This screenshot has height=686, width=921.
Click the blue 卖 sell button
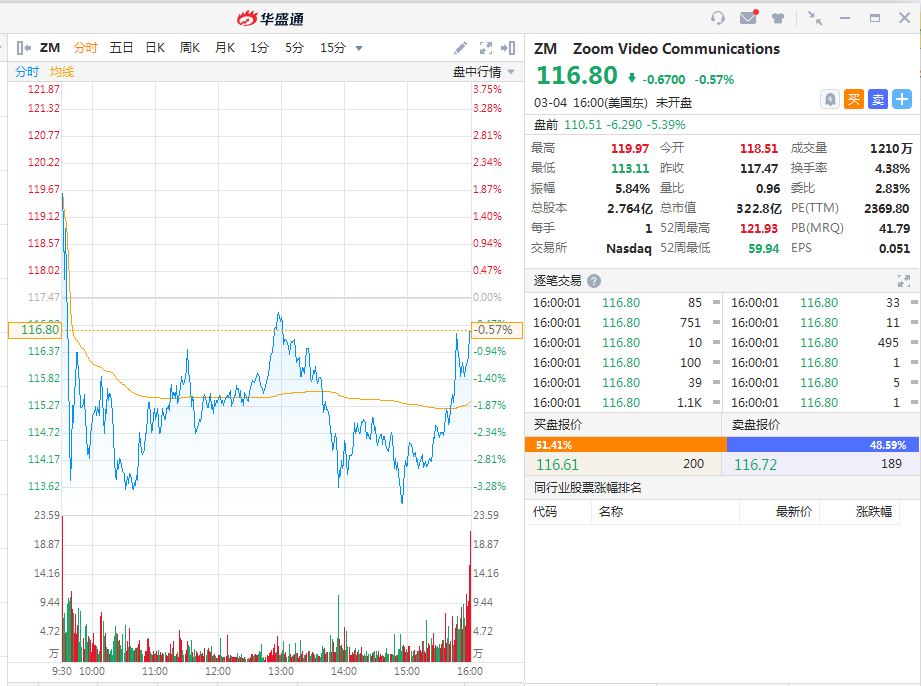click(878, 99)
